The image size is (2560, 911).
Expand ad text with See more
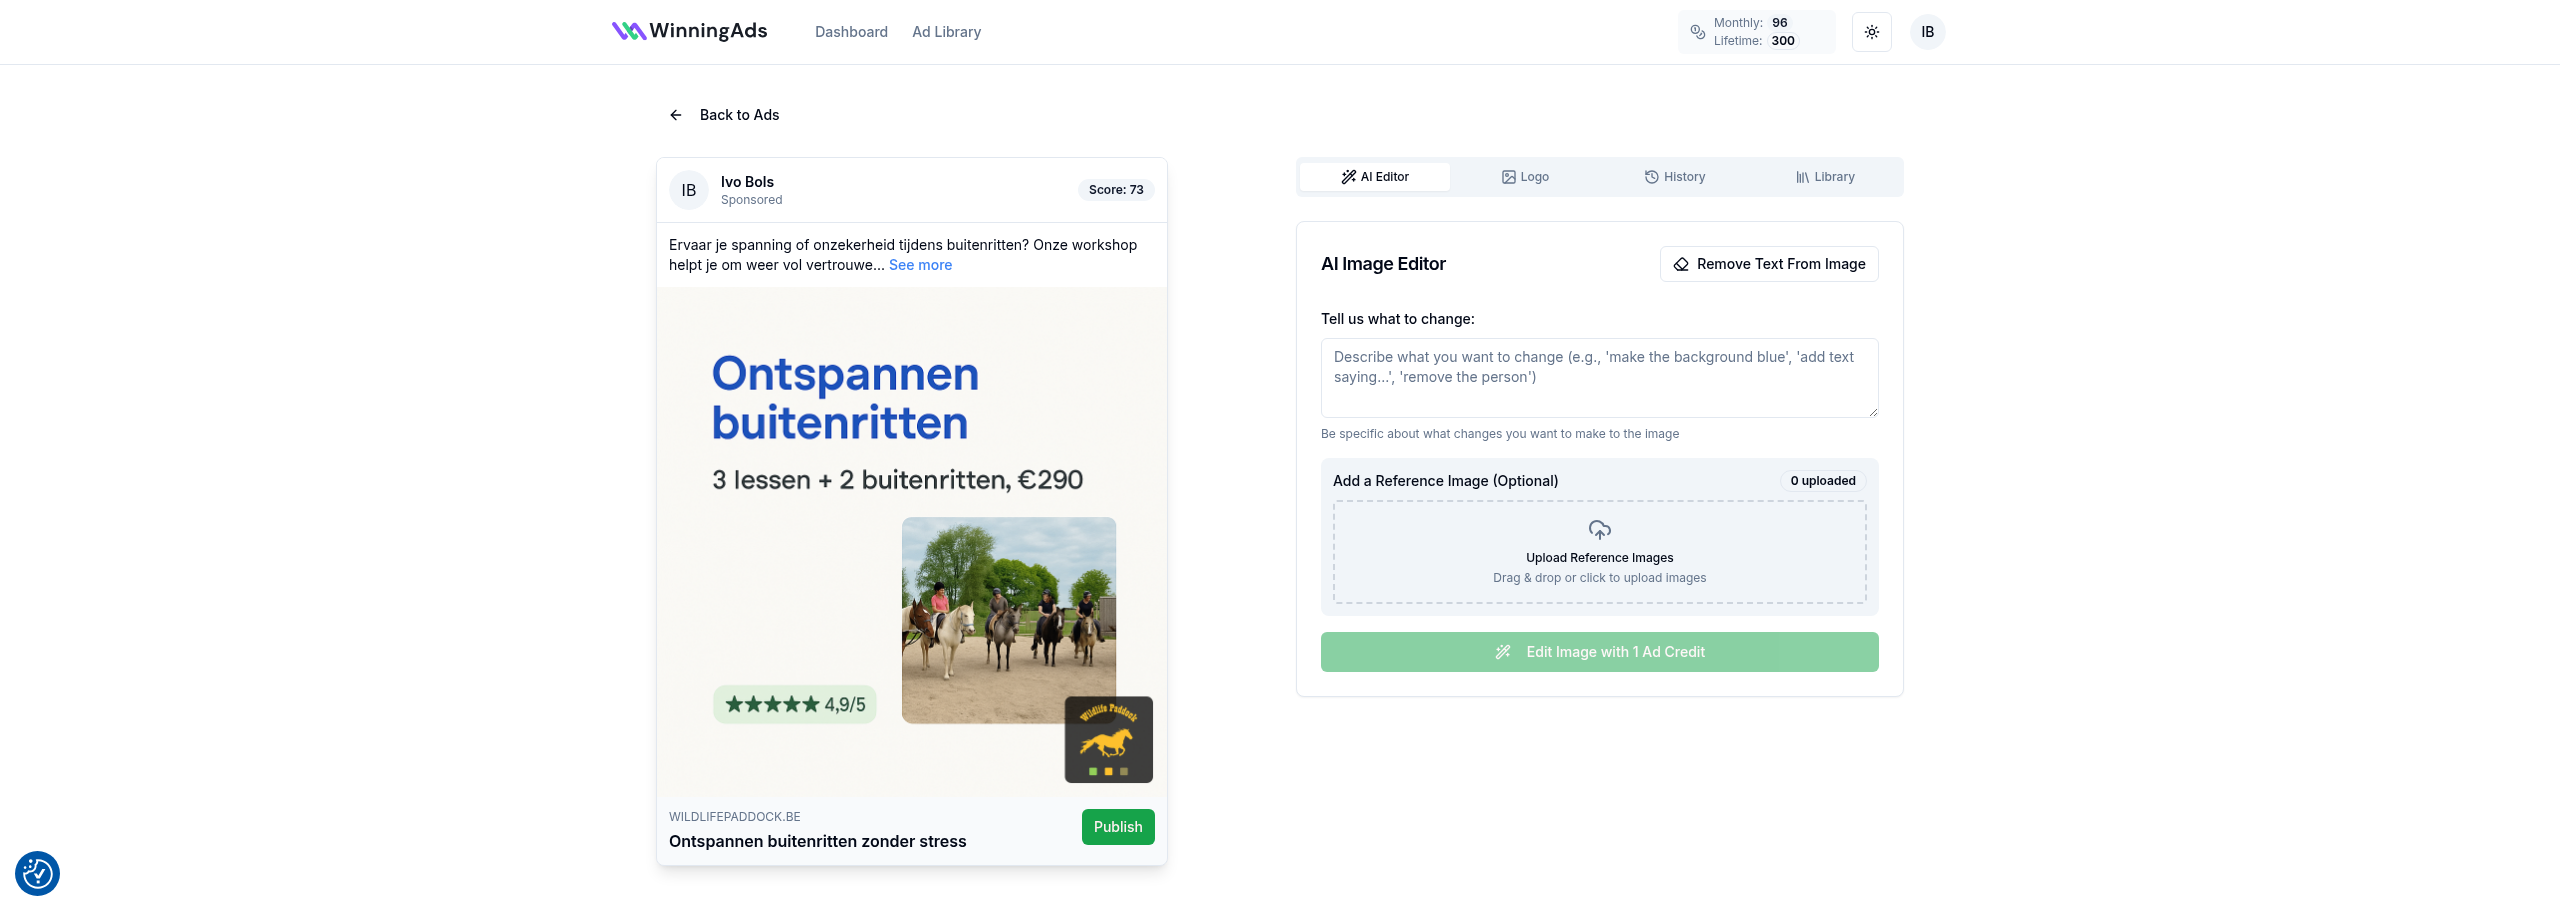(x=920, y=265)
